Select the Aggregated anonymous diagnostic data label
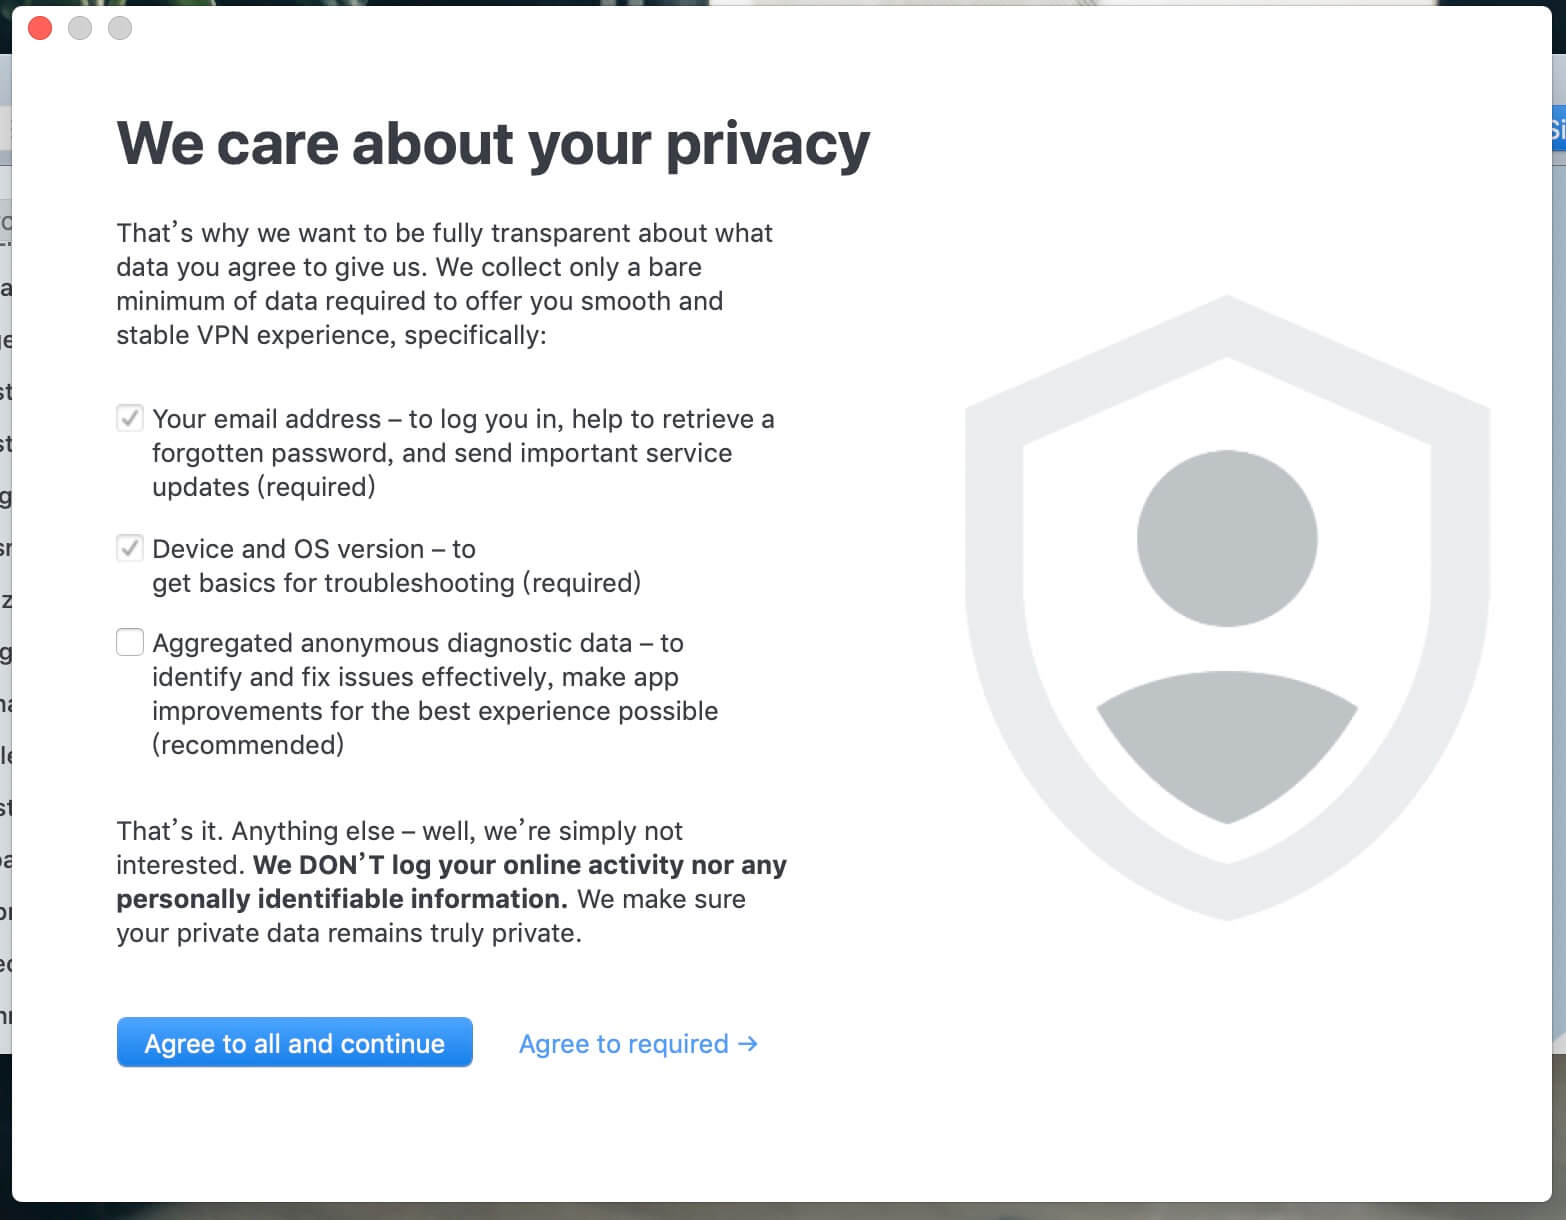Image resolution: width=1566 pixels, height=1220 pixels. pos(392,643)
